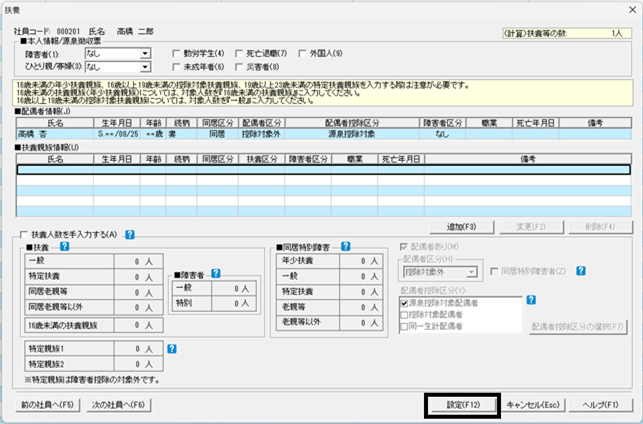Click 同居老親等以外 count field
This screenshot has width=643, height=424.
click(x=139, y=308)
